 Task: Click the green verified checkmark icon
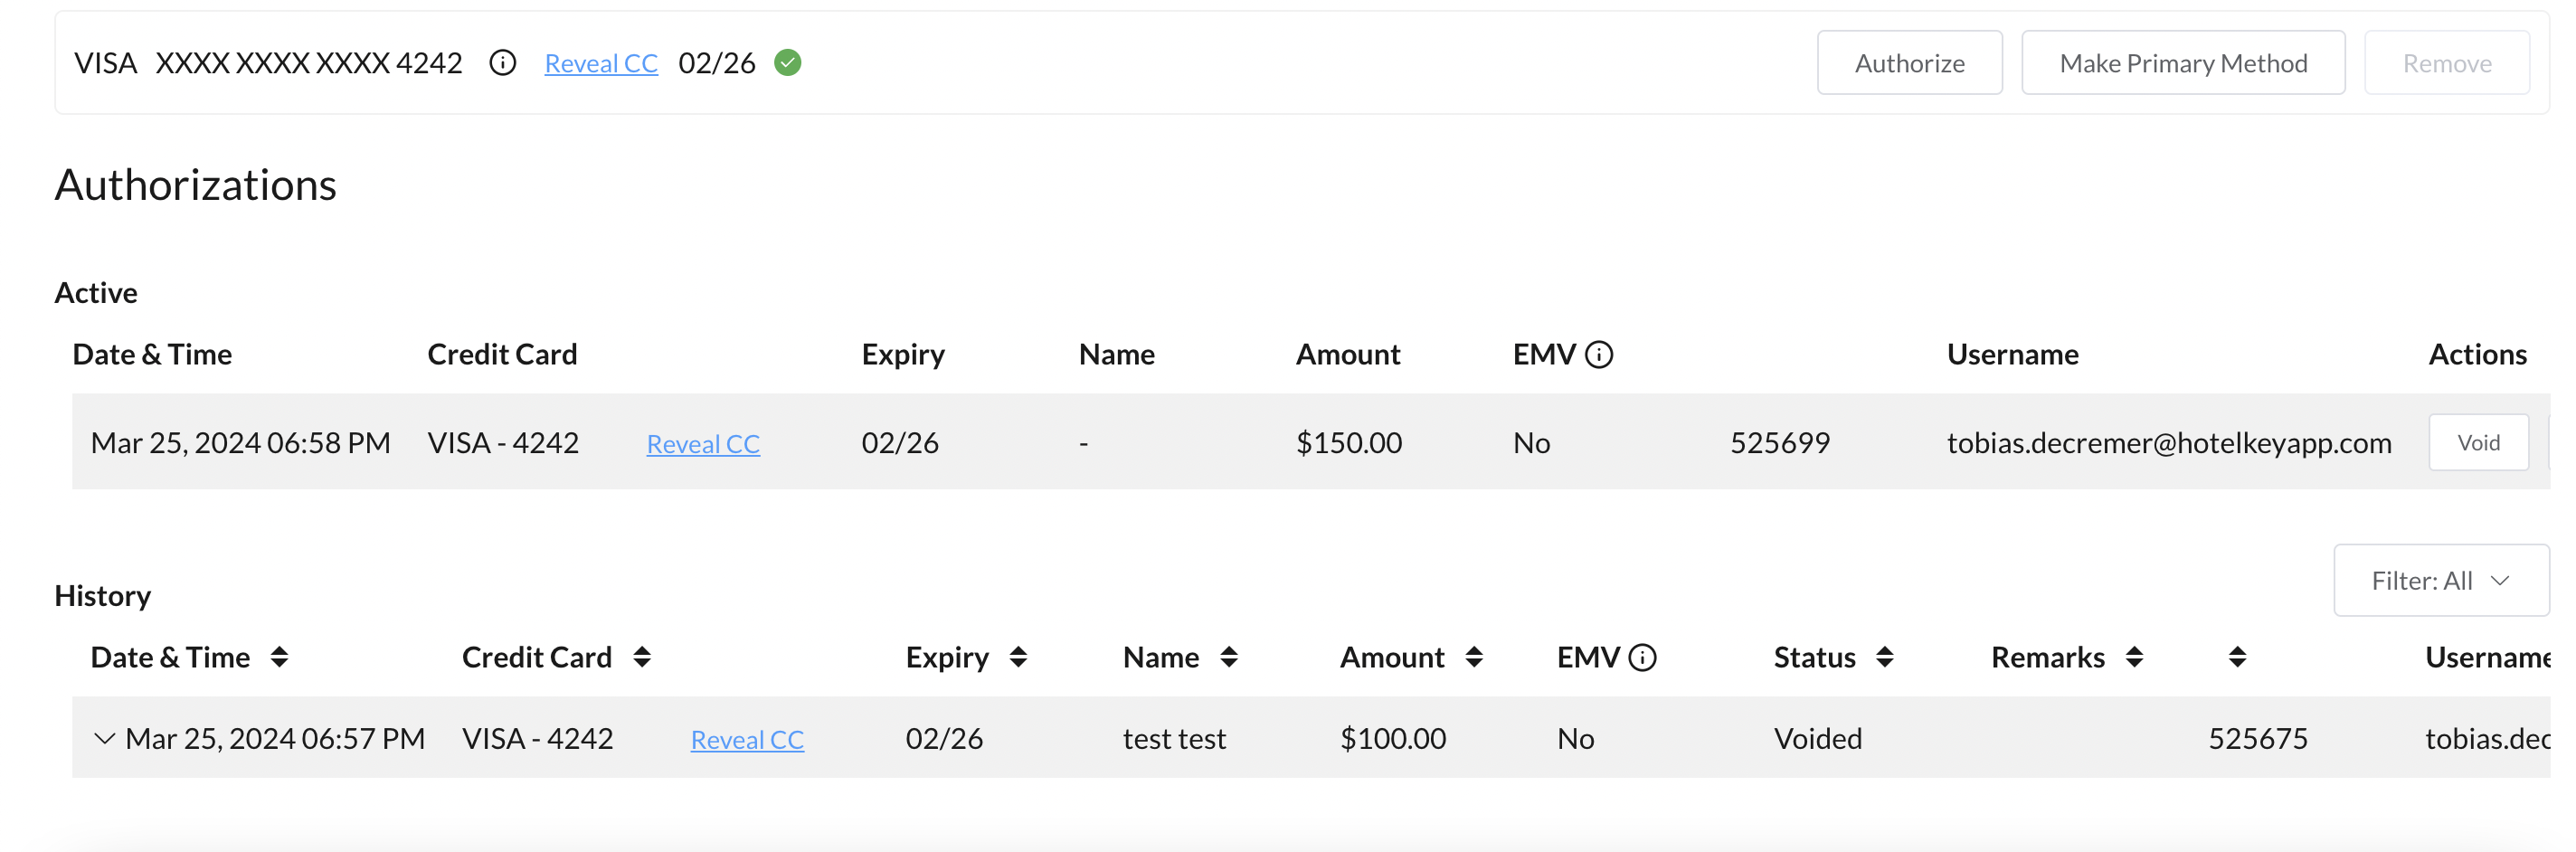point(788,63)
